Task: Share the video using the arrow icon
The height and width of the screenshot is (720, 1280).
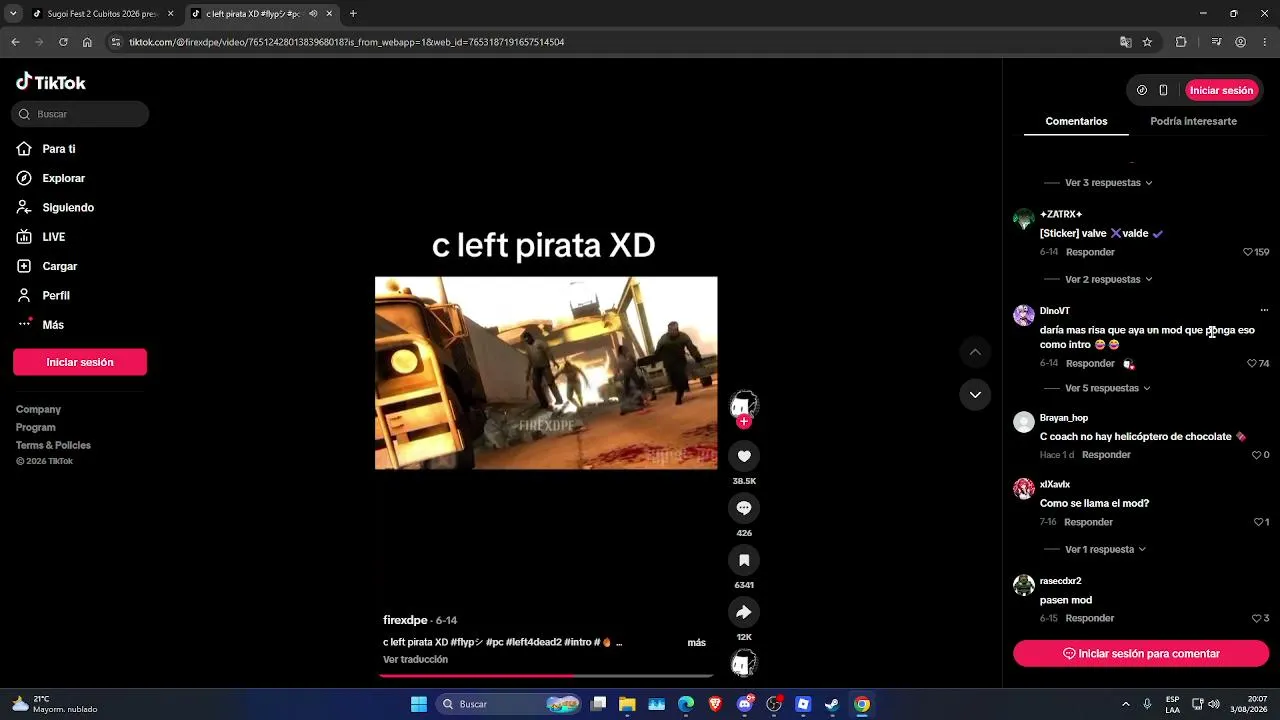Action: 744,612
